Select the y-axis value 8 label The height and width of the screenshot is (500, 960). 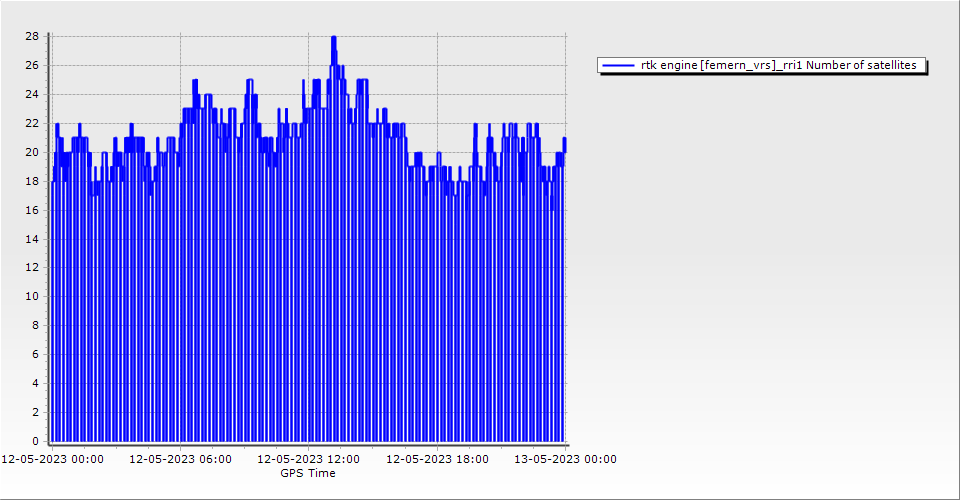point(36,326)
